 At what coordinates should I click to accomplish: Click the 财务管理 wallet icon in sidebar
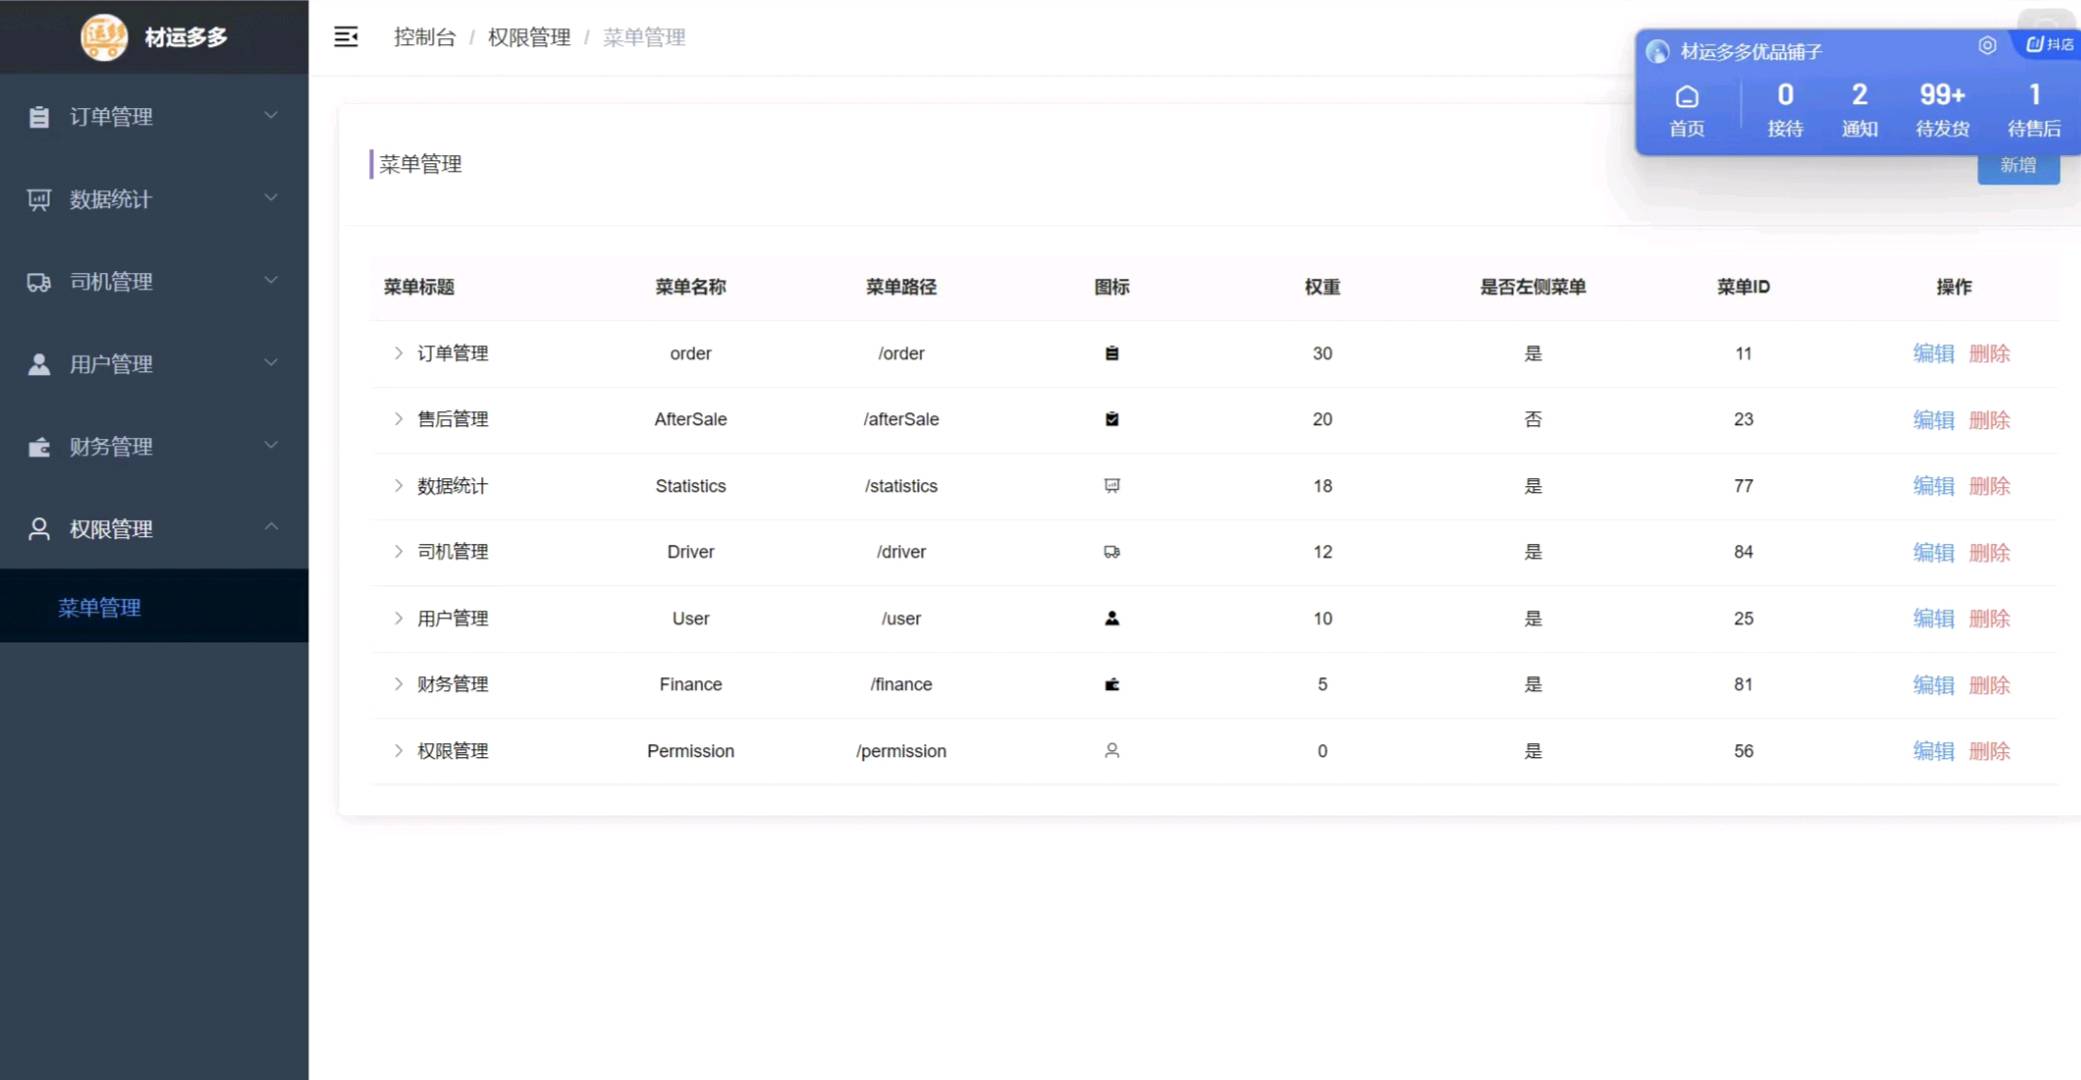pyautogui.click(x=38, y=446)
